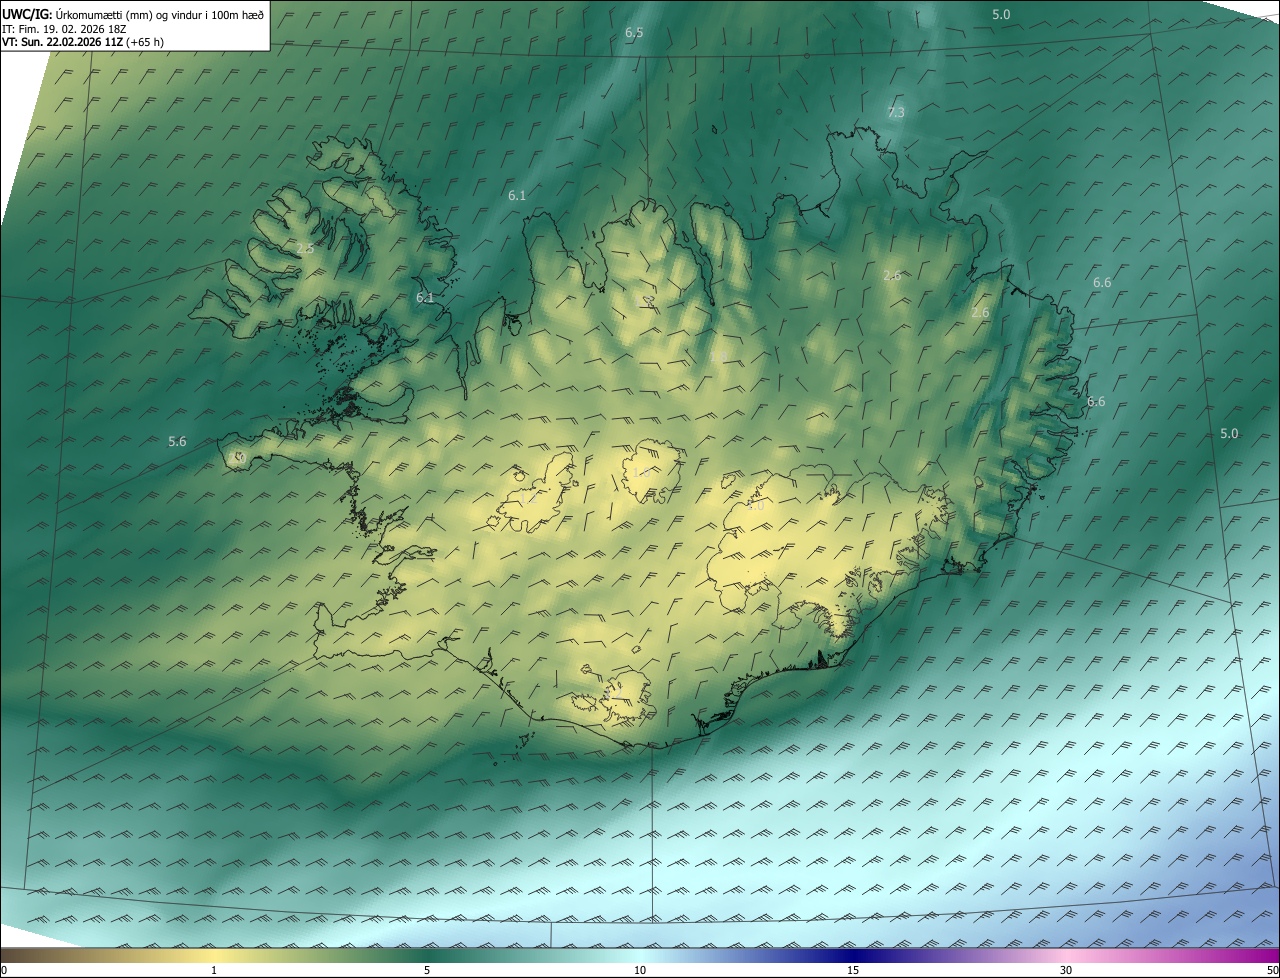
Task: Click the 1 tick label on the color scale
Action: [214, 970]
